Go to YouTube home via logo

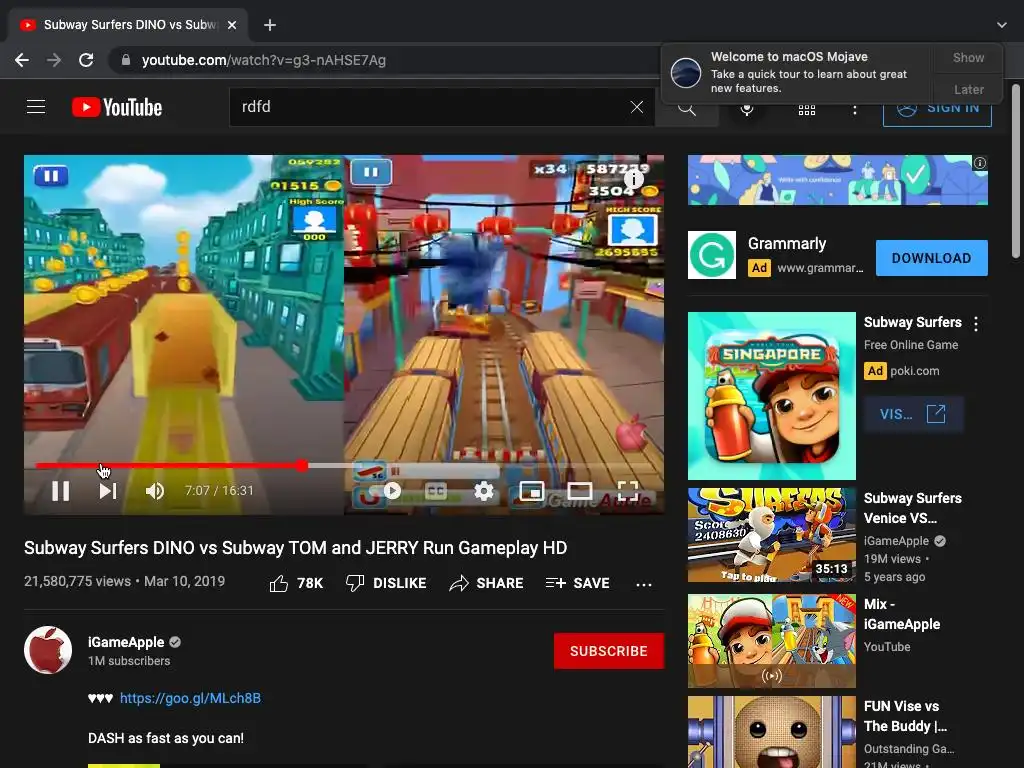pos(117,107)
